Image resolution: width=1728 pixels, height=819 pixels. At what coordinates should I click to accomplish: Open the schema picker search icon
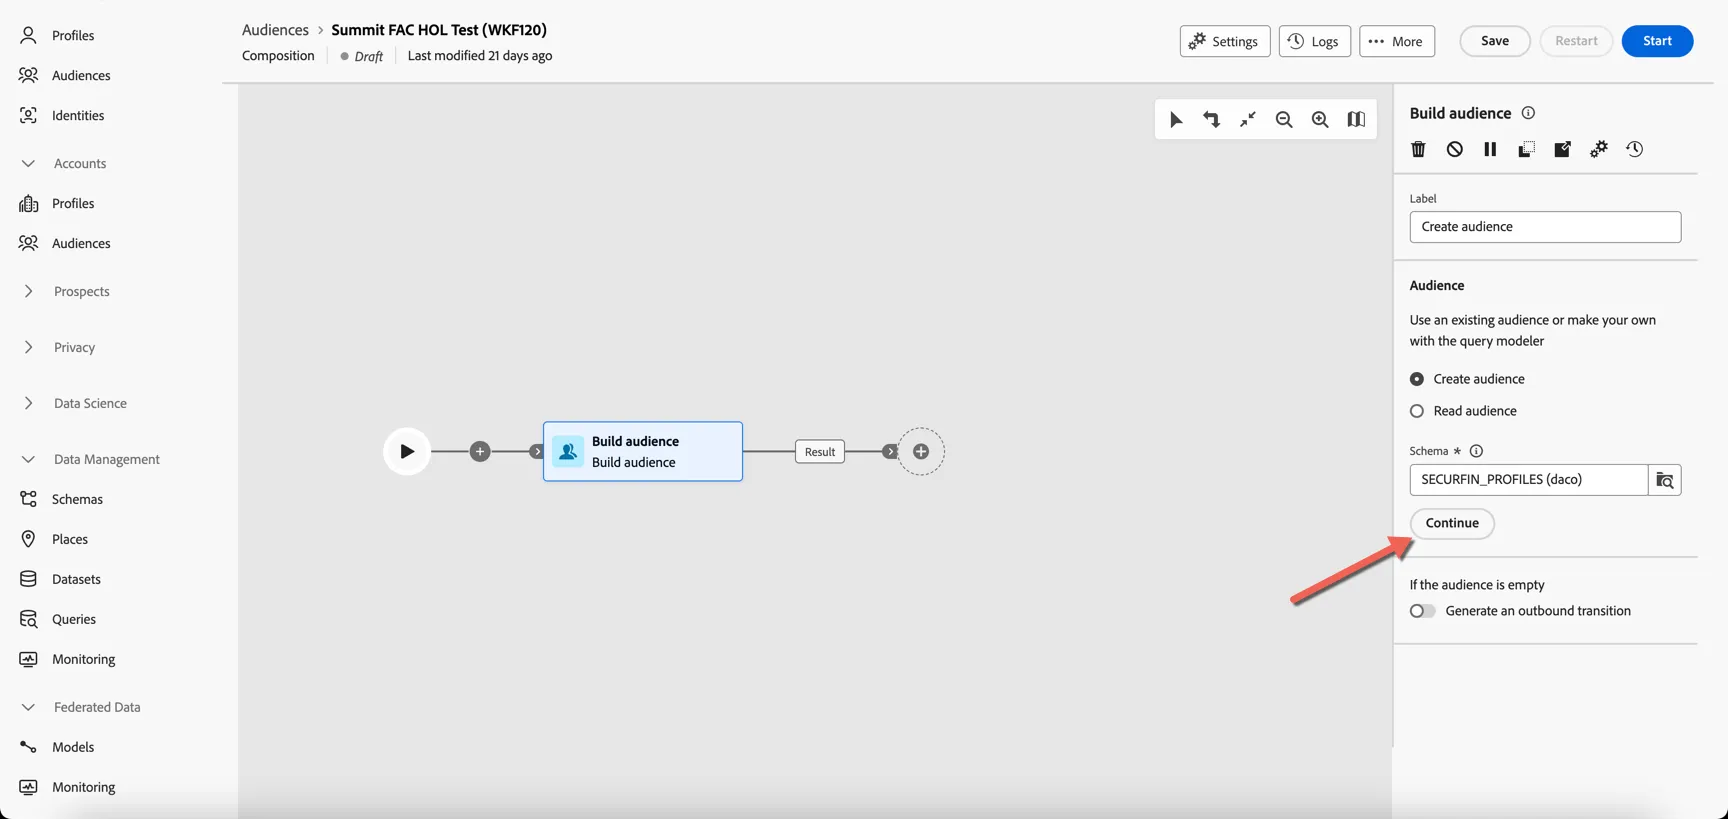1665,480
